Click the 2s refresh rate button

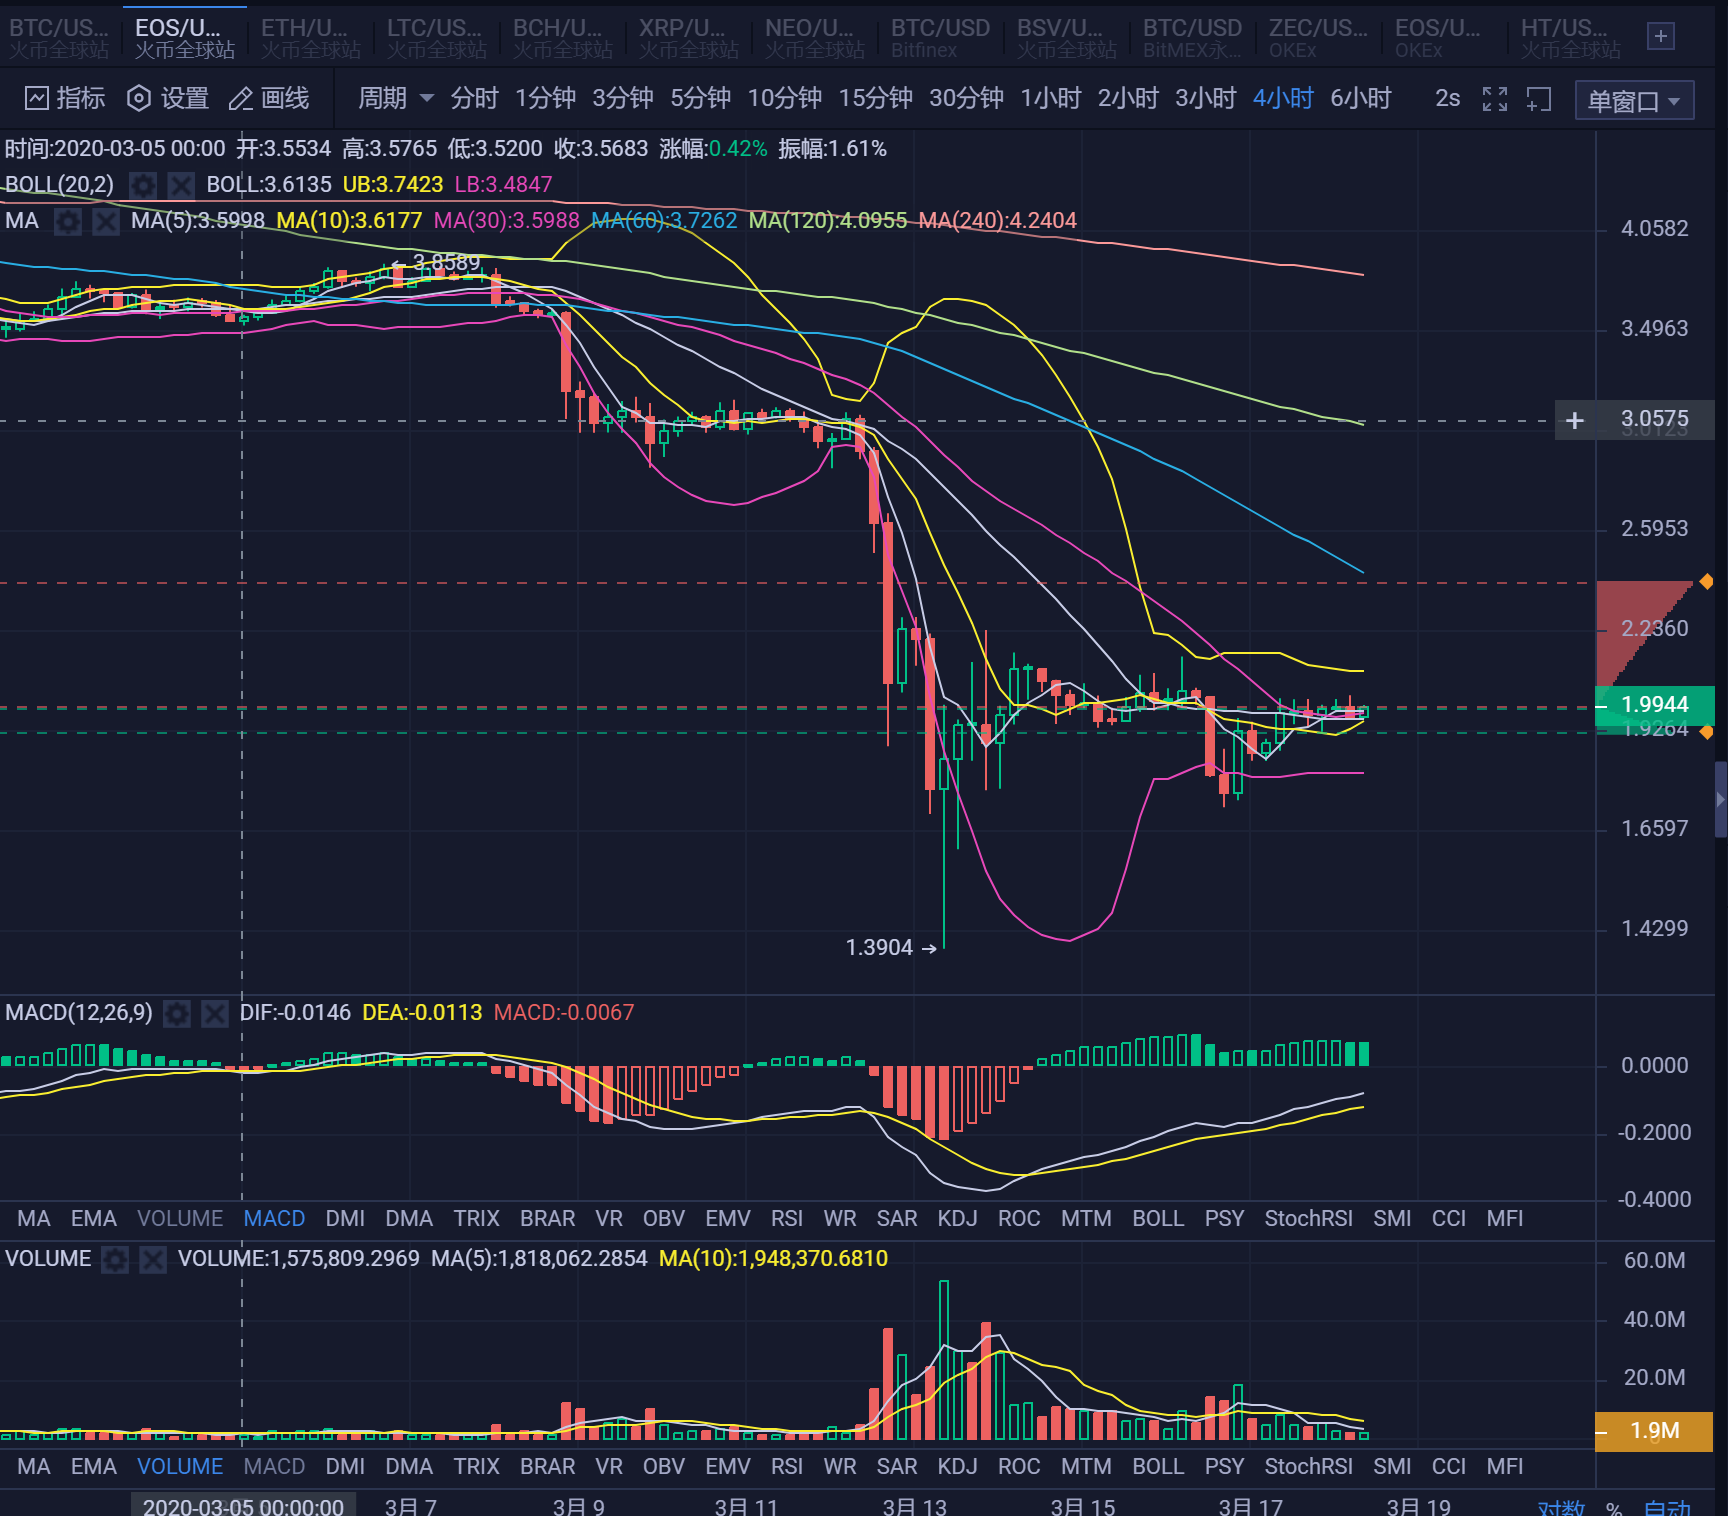[1447, 98]
